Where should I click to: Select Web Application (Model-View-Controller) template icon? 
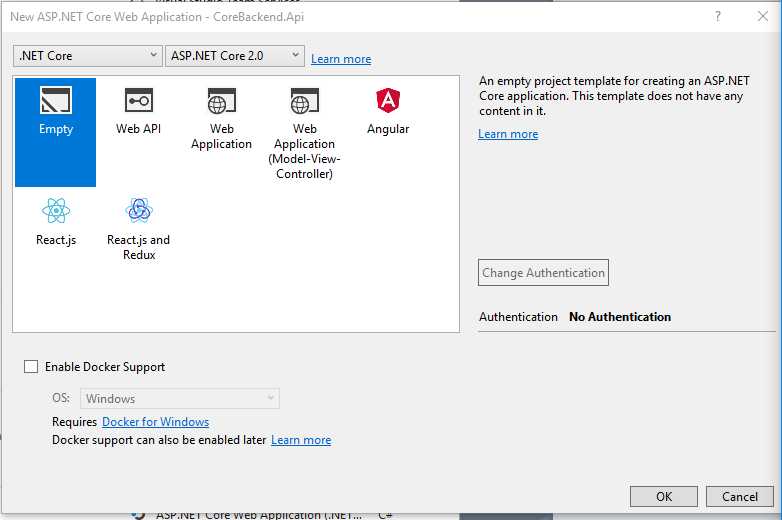[x=304, y=101]
